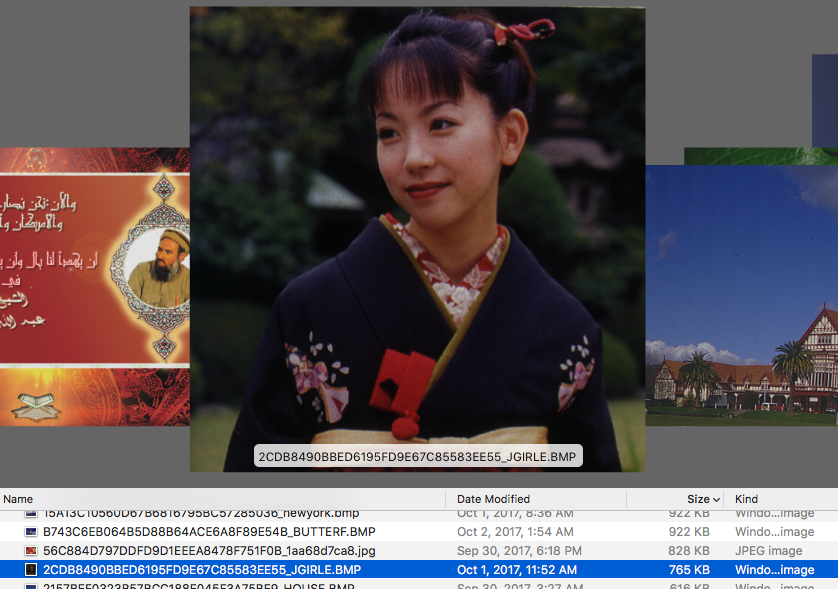
Task: Click the BUTTERF.BMP file icon
Action: [31, 532]
